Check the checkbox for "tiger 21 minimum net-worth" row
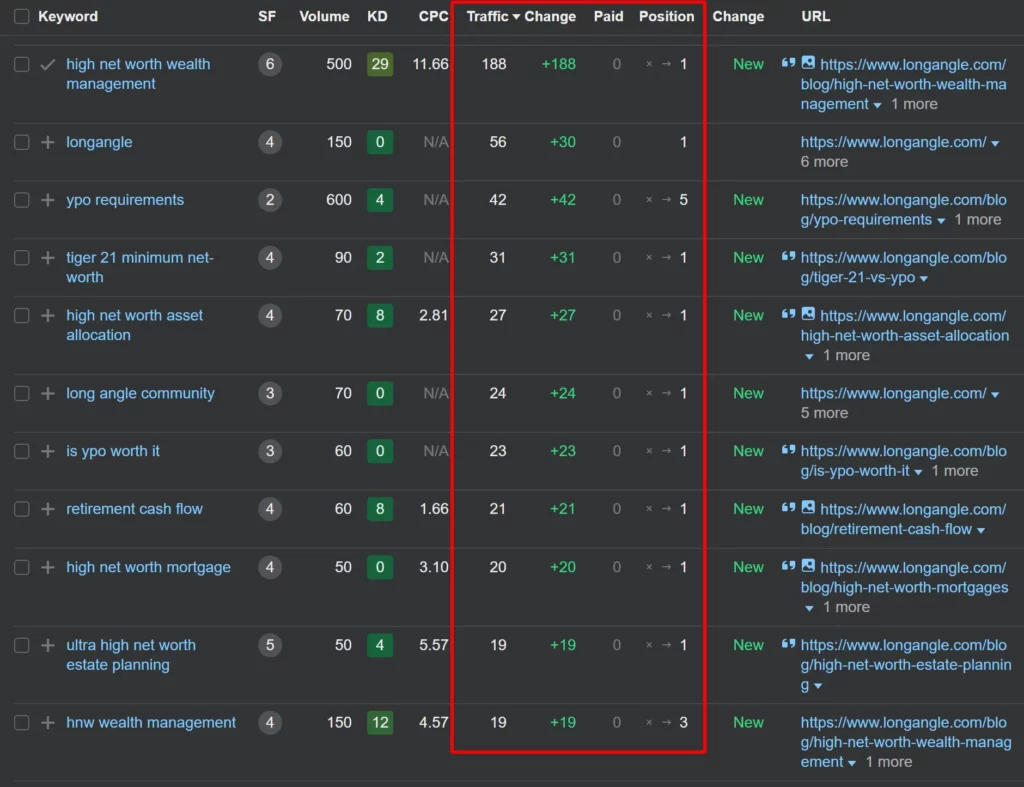 click(x=22, y=257)
